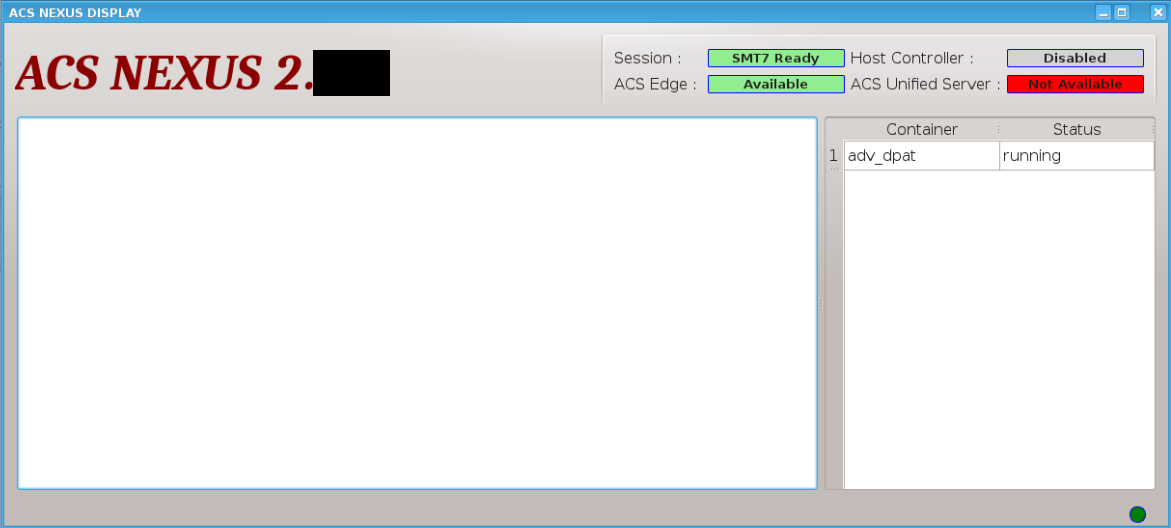
Task: Select the running status cell
Action: (1077, 156)
